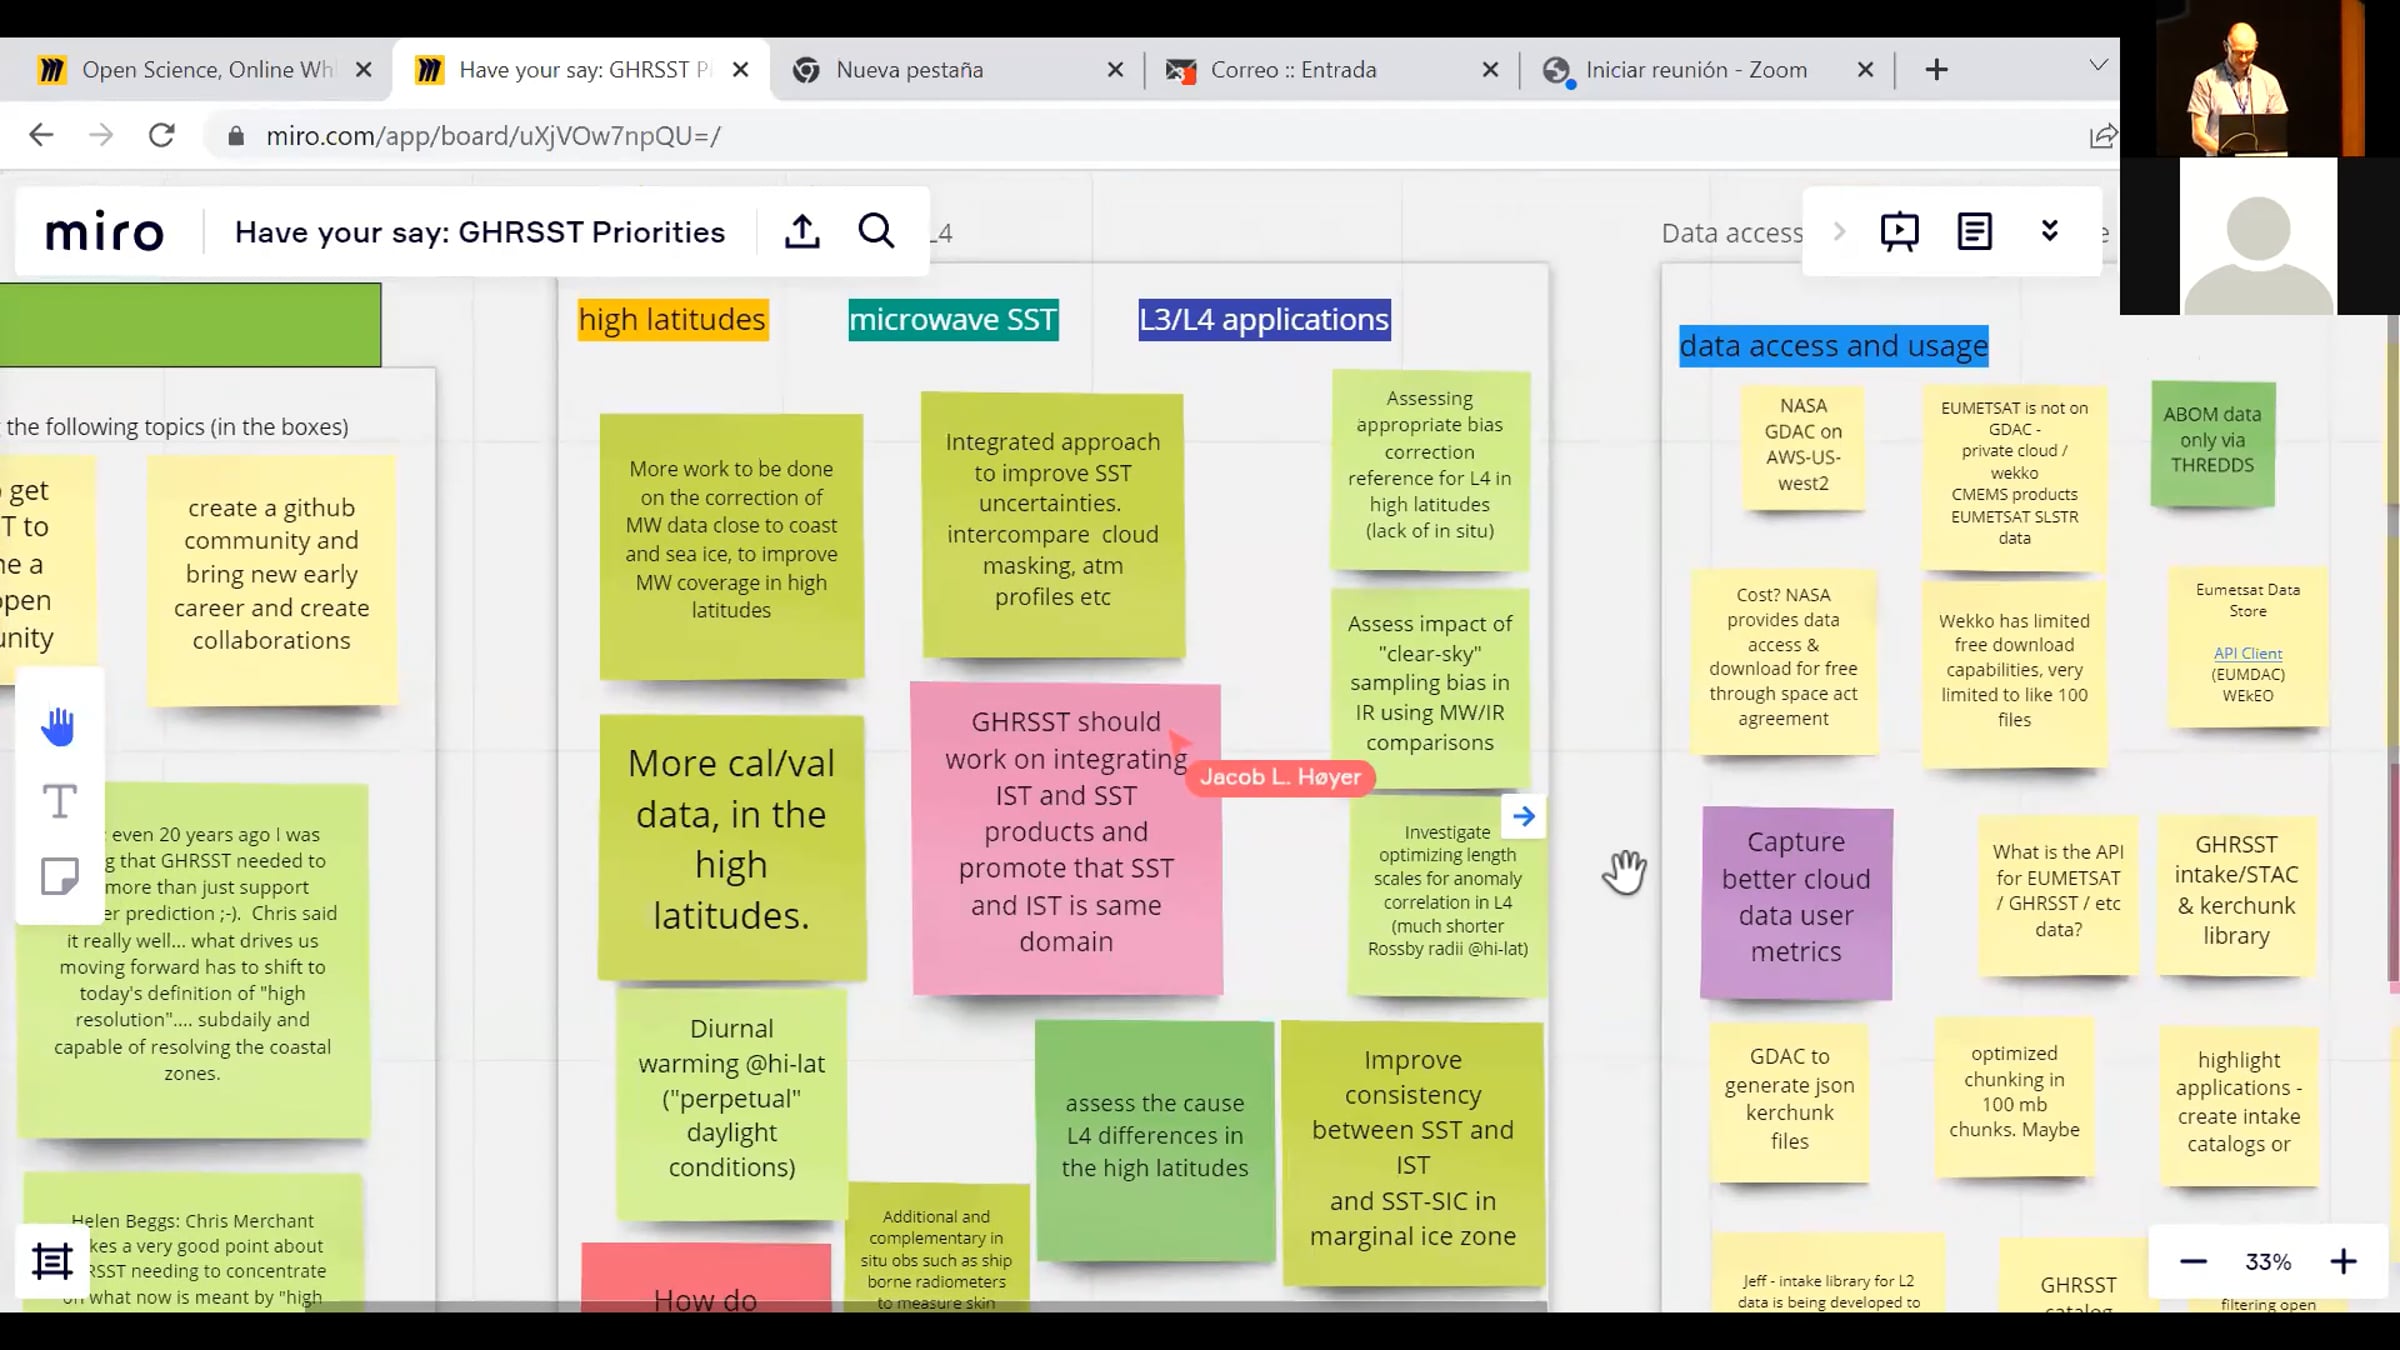This screenshot has height=1350, width=2400.
Task: Select the Text tool
Action: click(x=59, y=801)
